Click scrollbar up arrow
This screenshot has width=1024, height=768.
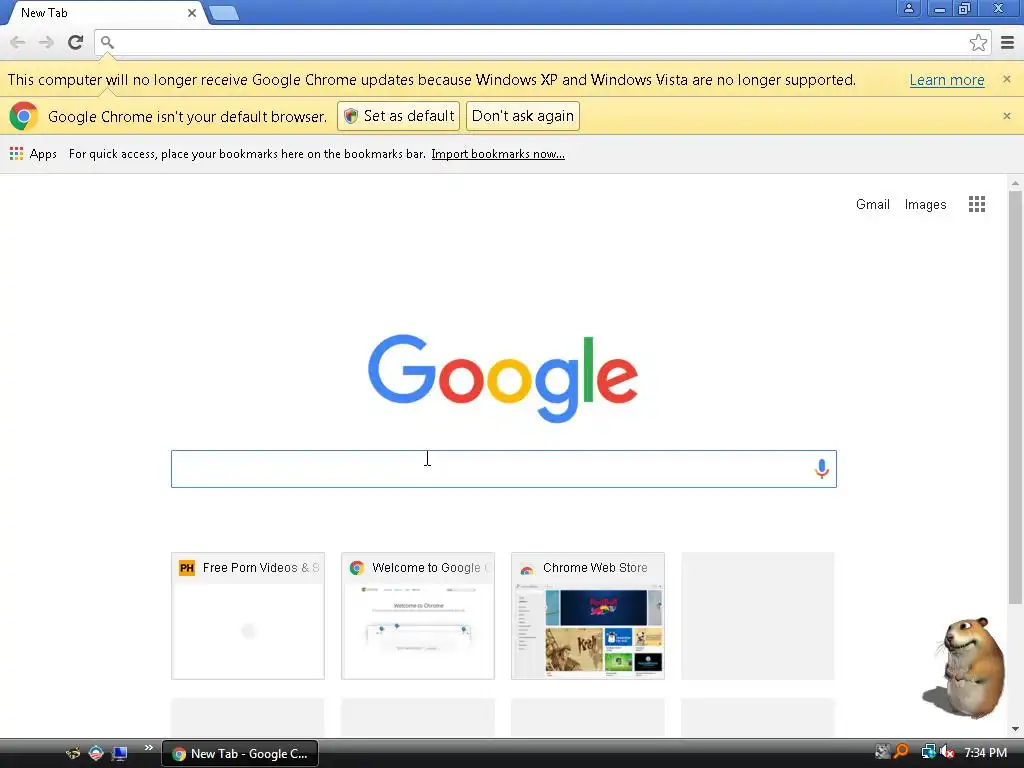click(1014, 183)
